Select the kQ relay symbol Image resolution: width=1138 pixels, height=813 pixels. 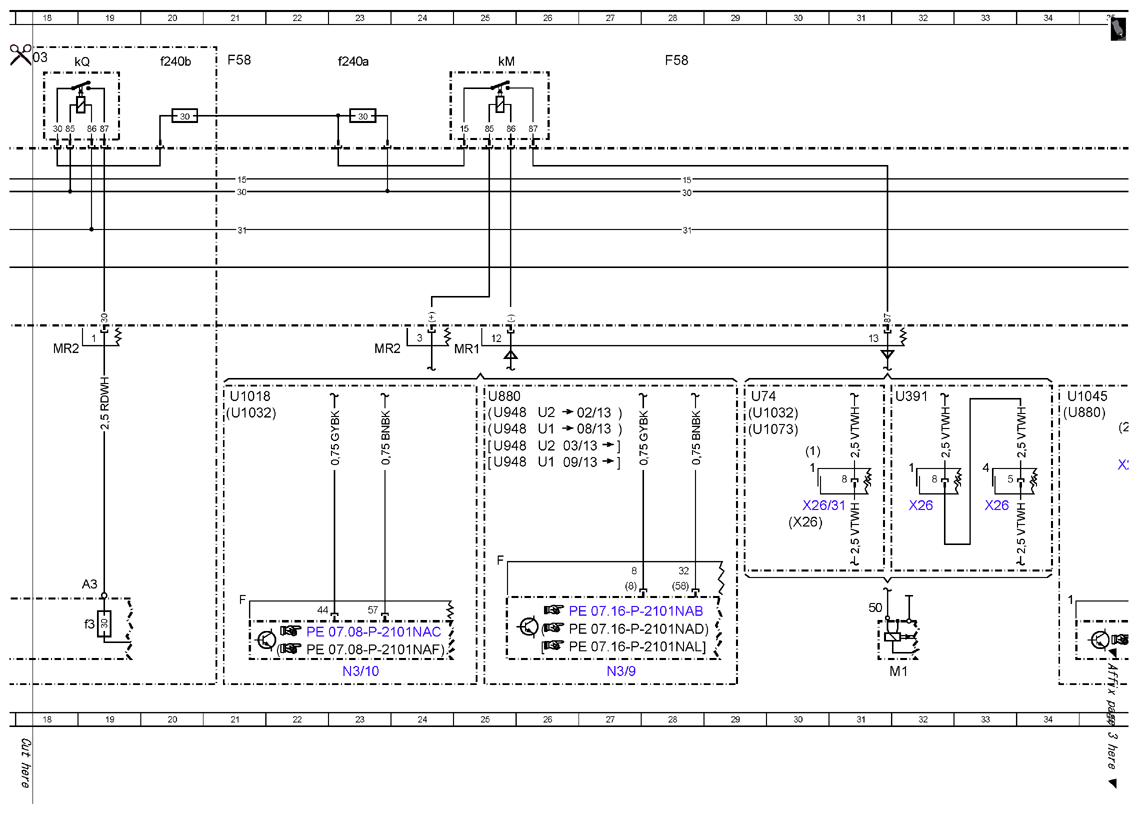coord(81,106)
